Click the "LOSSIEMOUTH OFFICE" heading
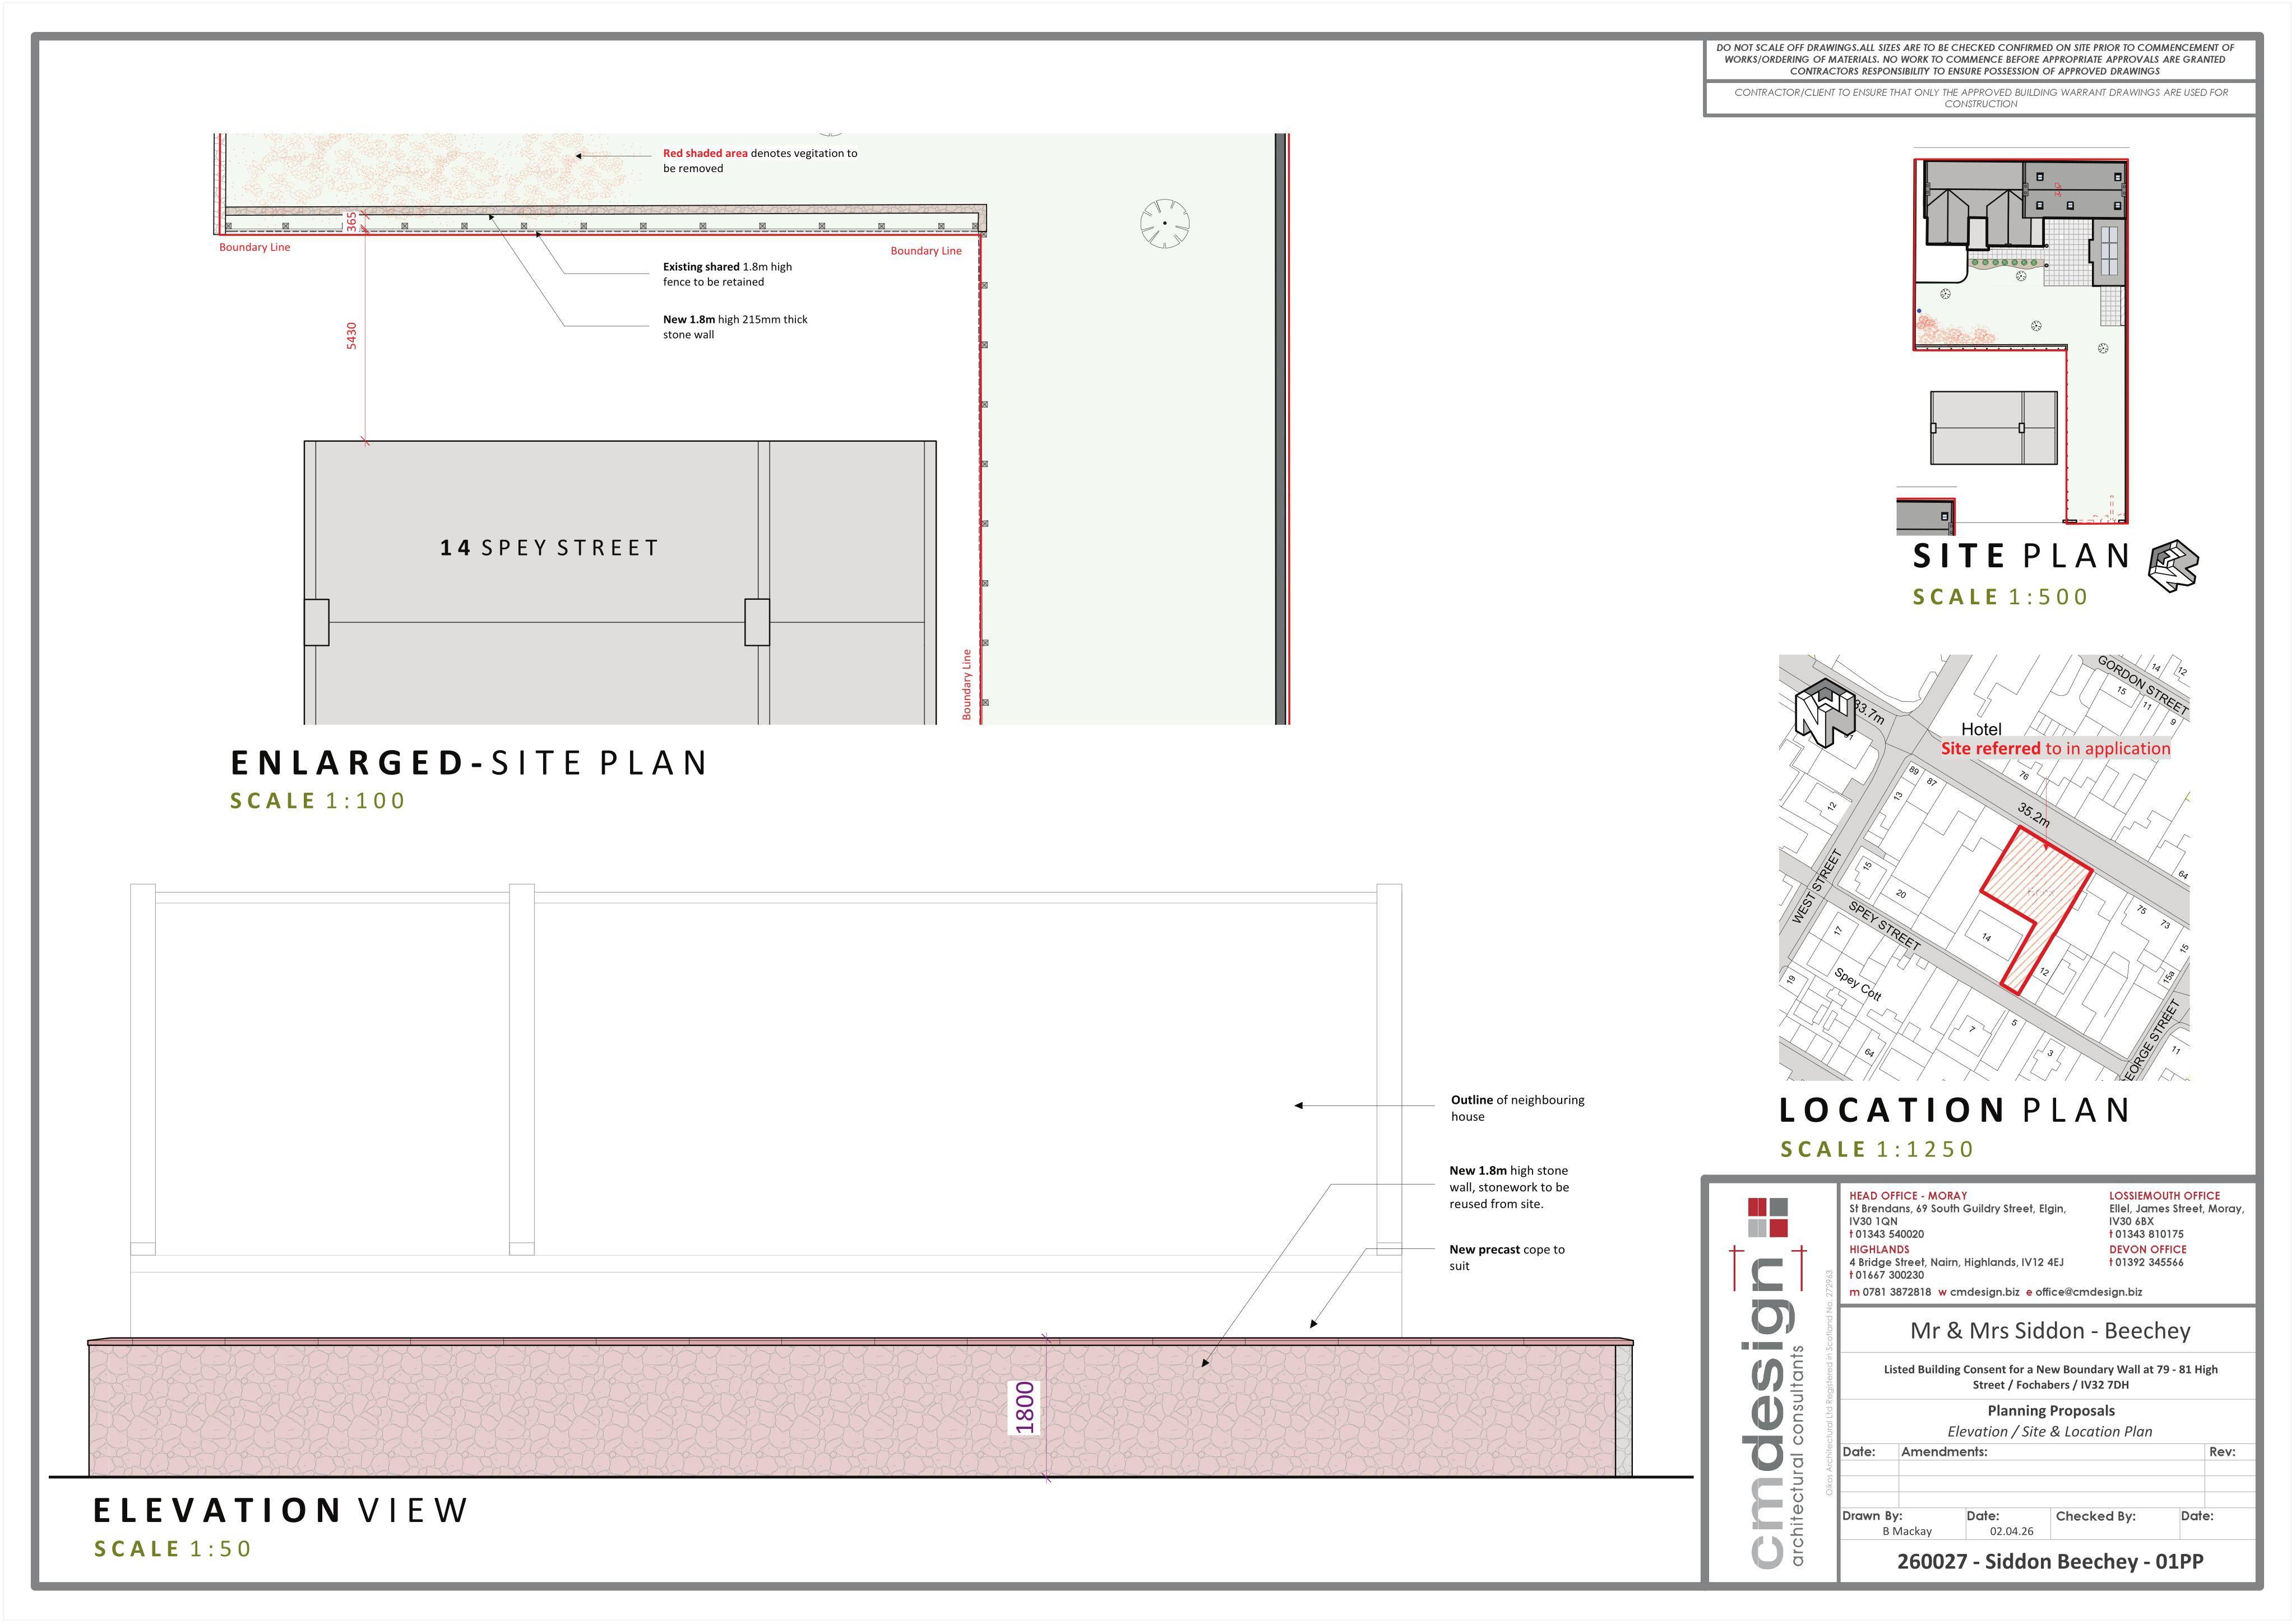This screenshot has width=2296, height=1624. coord(2164,1196)
